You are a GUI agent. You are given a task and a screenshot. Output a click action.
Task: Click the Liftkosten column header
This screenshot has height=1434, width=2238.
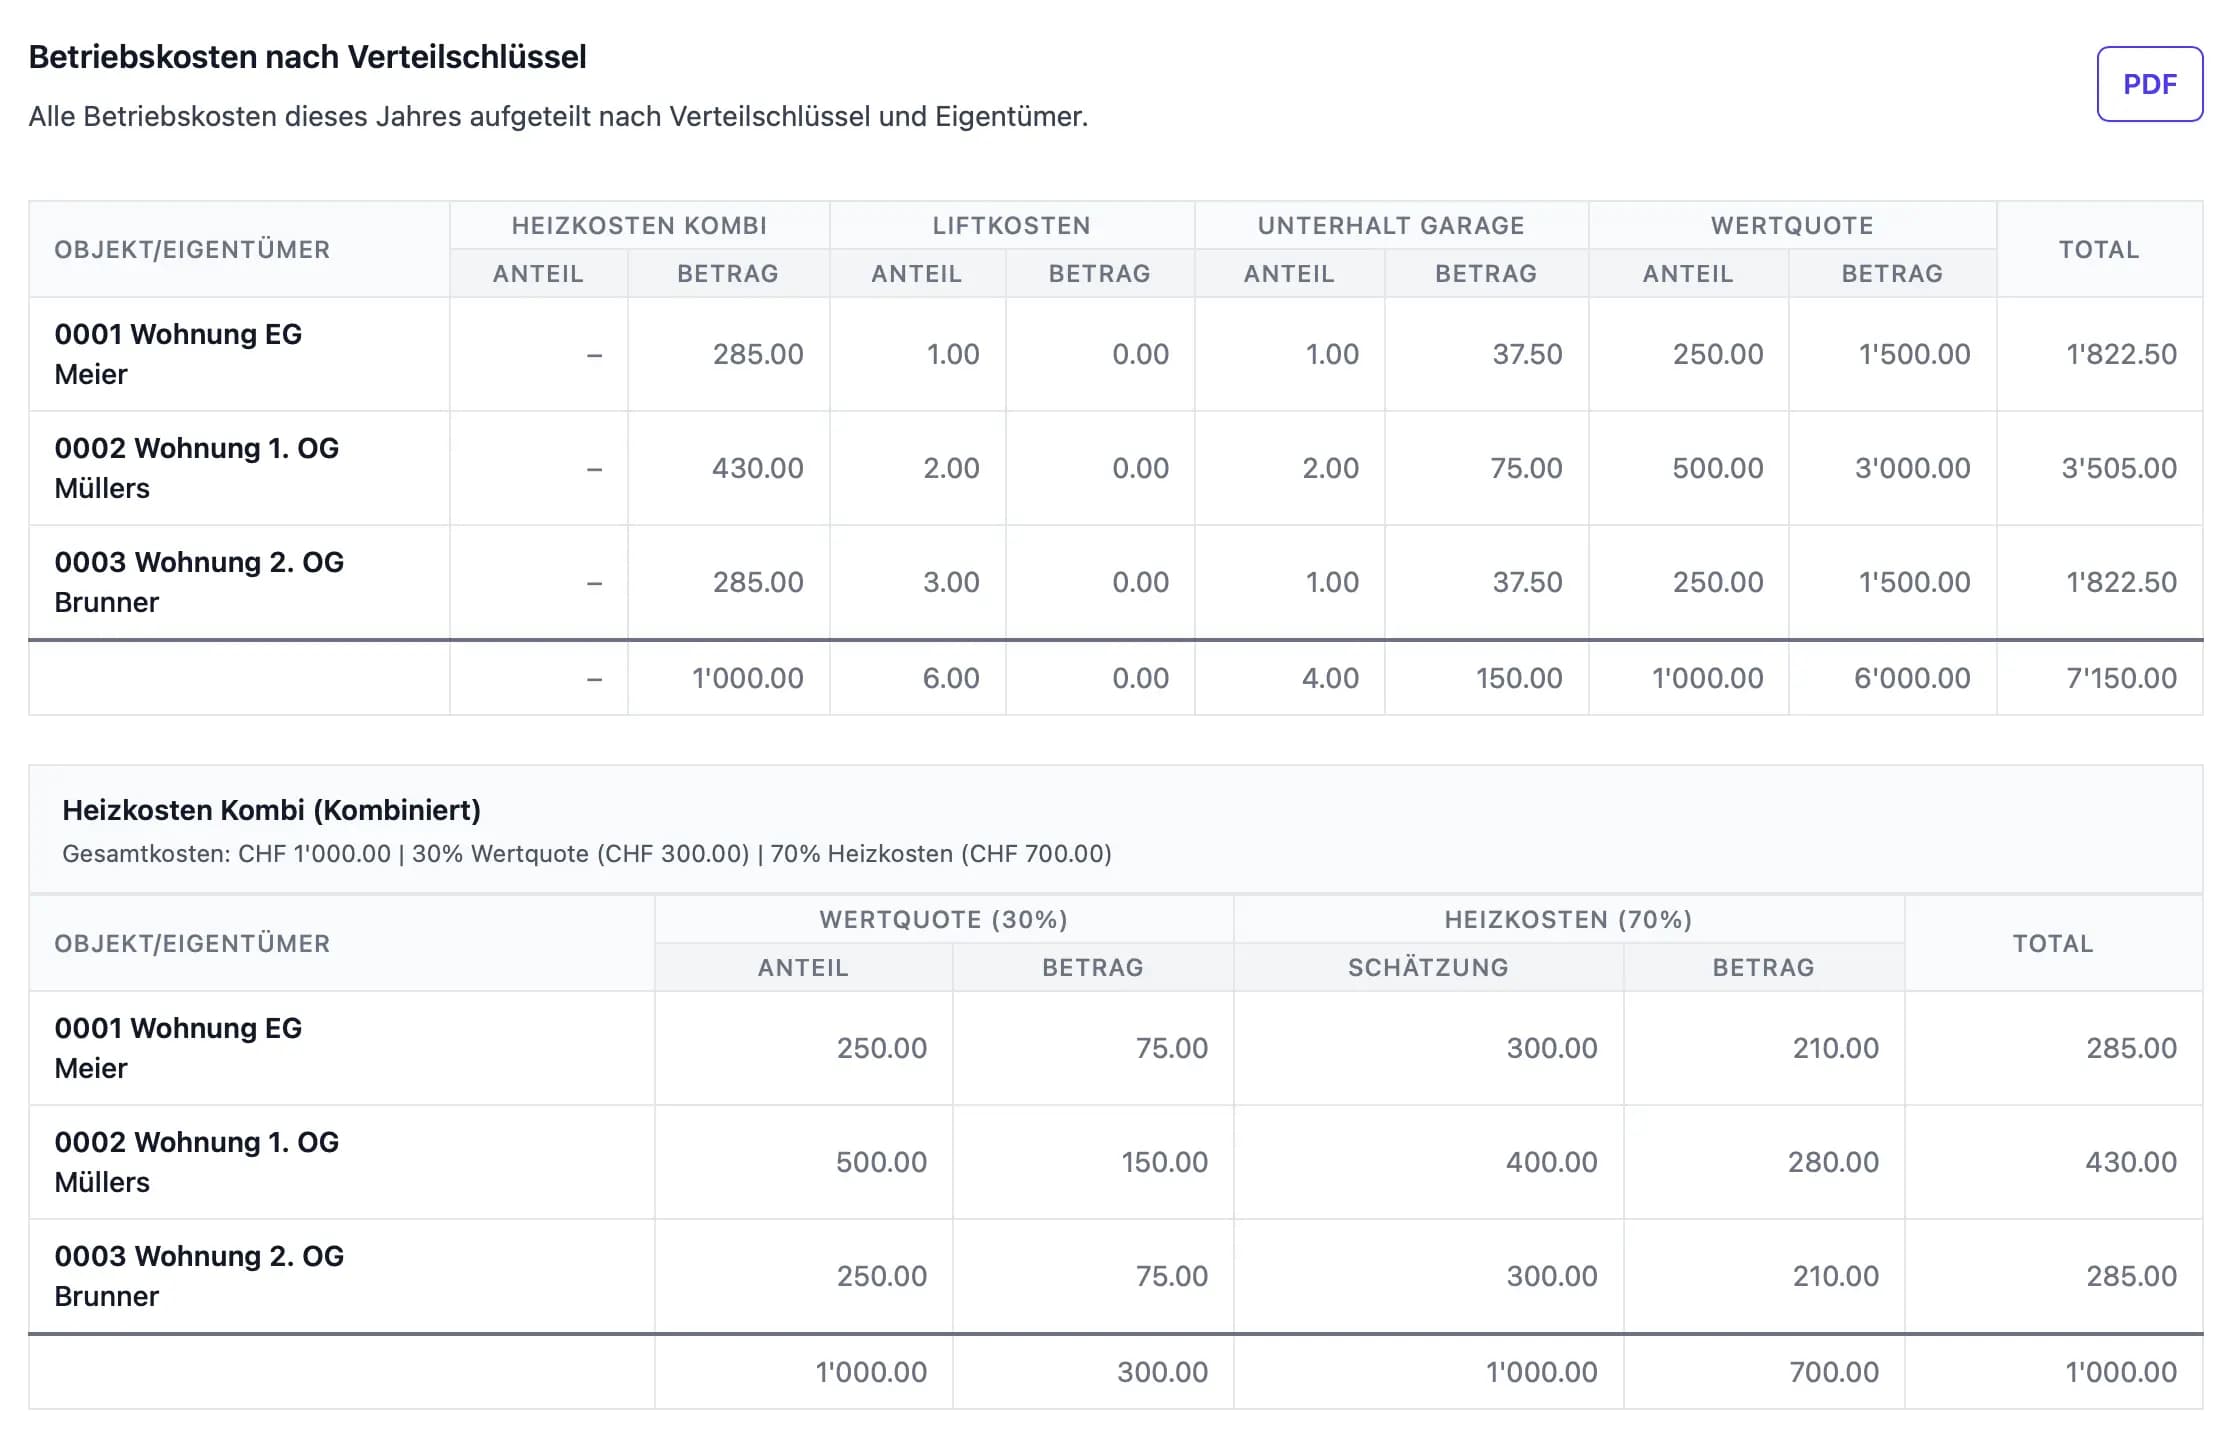tap(1011, 225)
